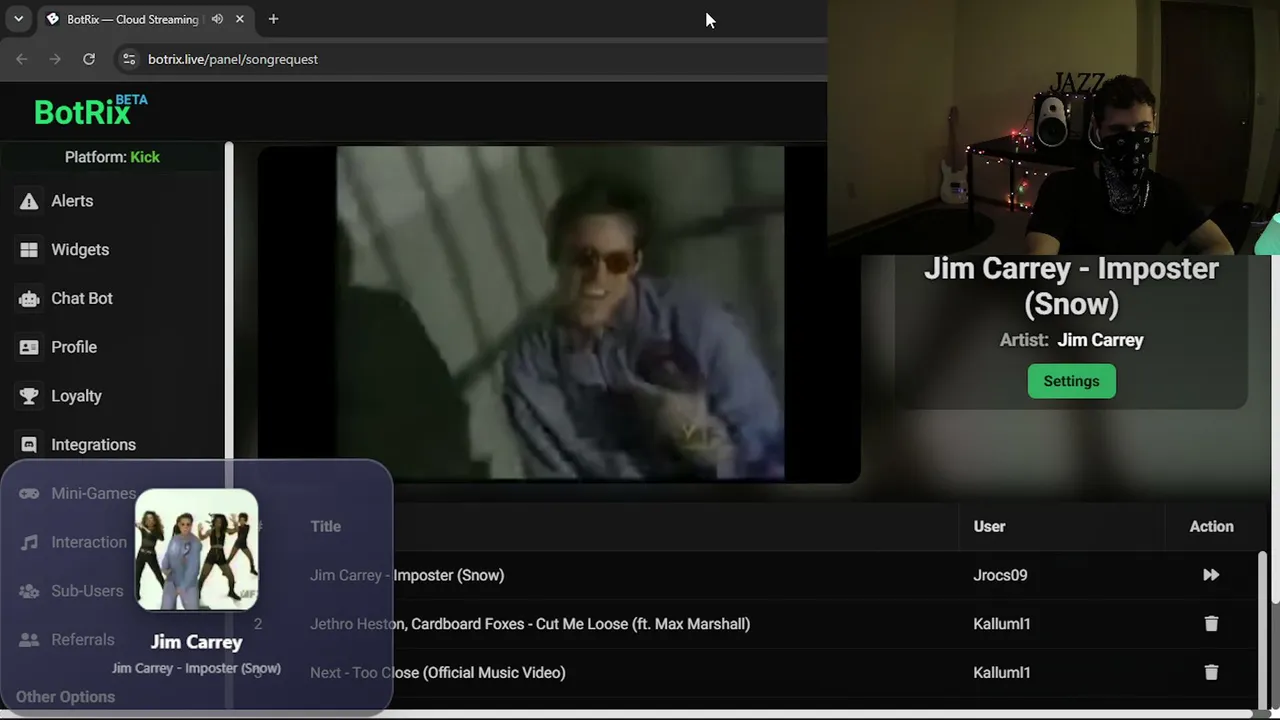
Task: Go back with the browser arrow
Action: (x=22, y=59)
